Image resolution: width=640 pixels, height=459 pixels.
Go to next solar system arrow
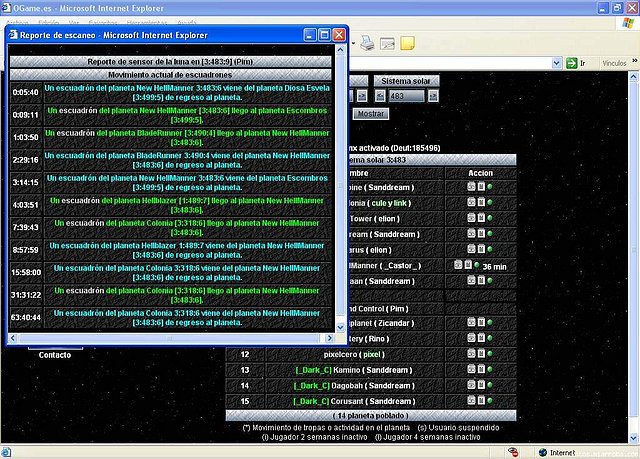[x=433, y=96]
